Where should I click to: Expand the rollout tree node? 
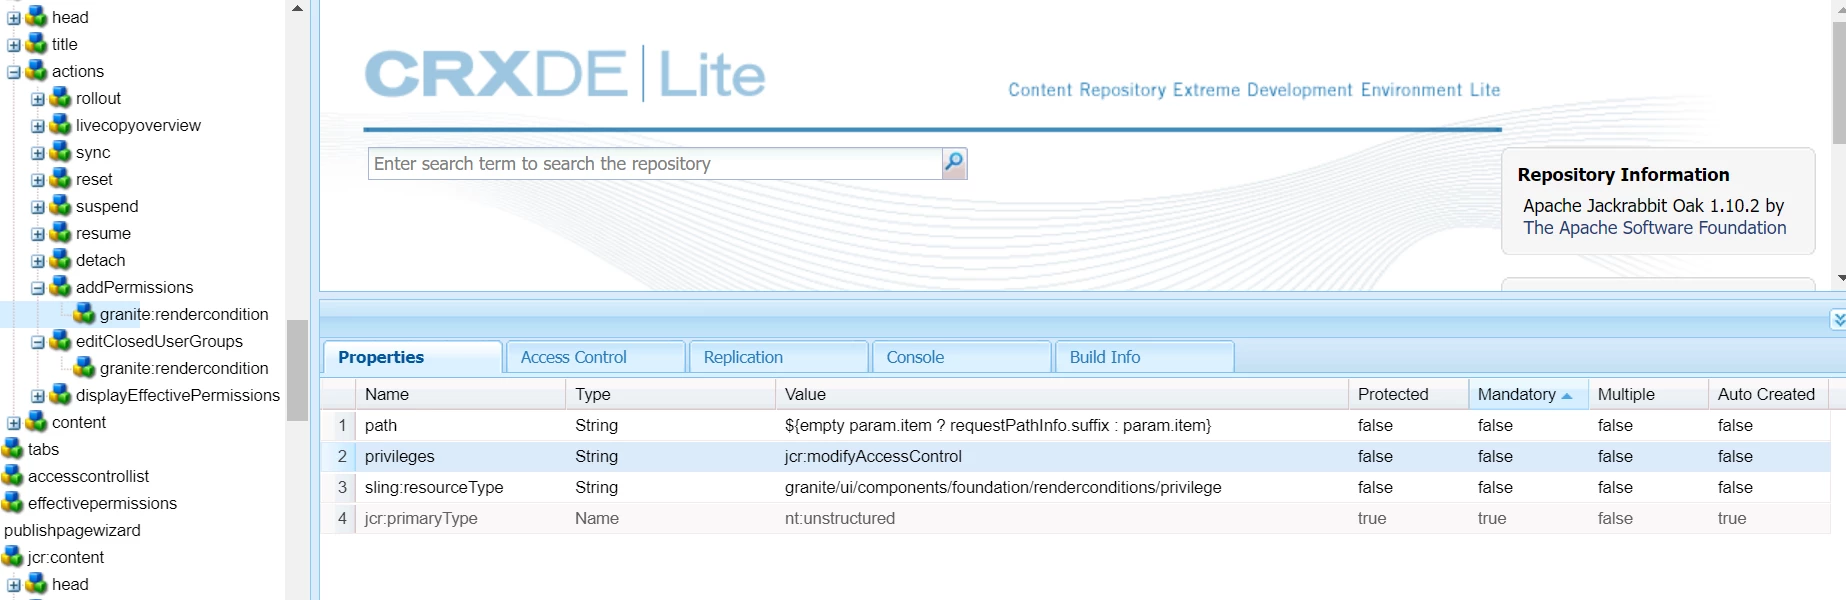38,99
